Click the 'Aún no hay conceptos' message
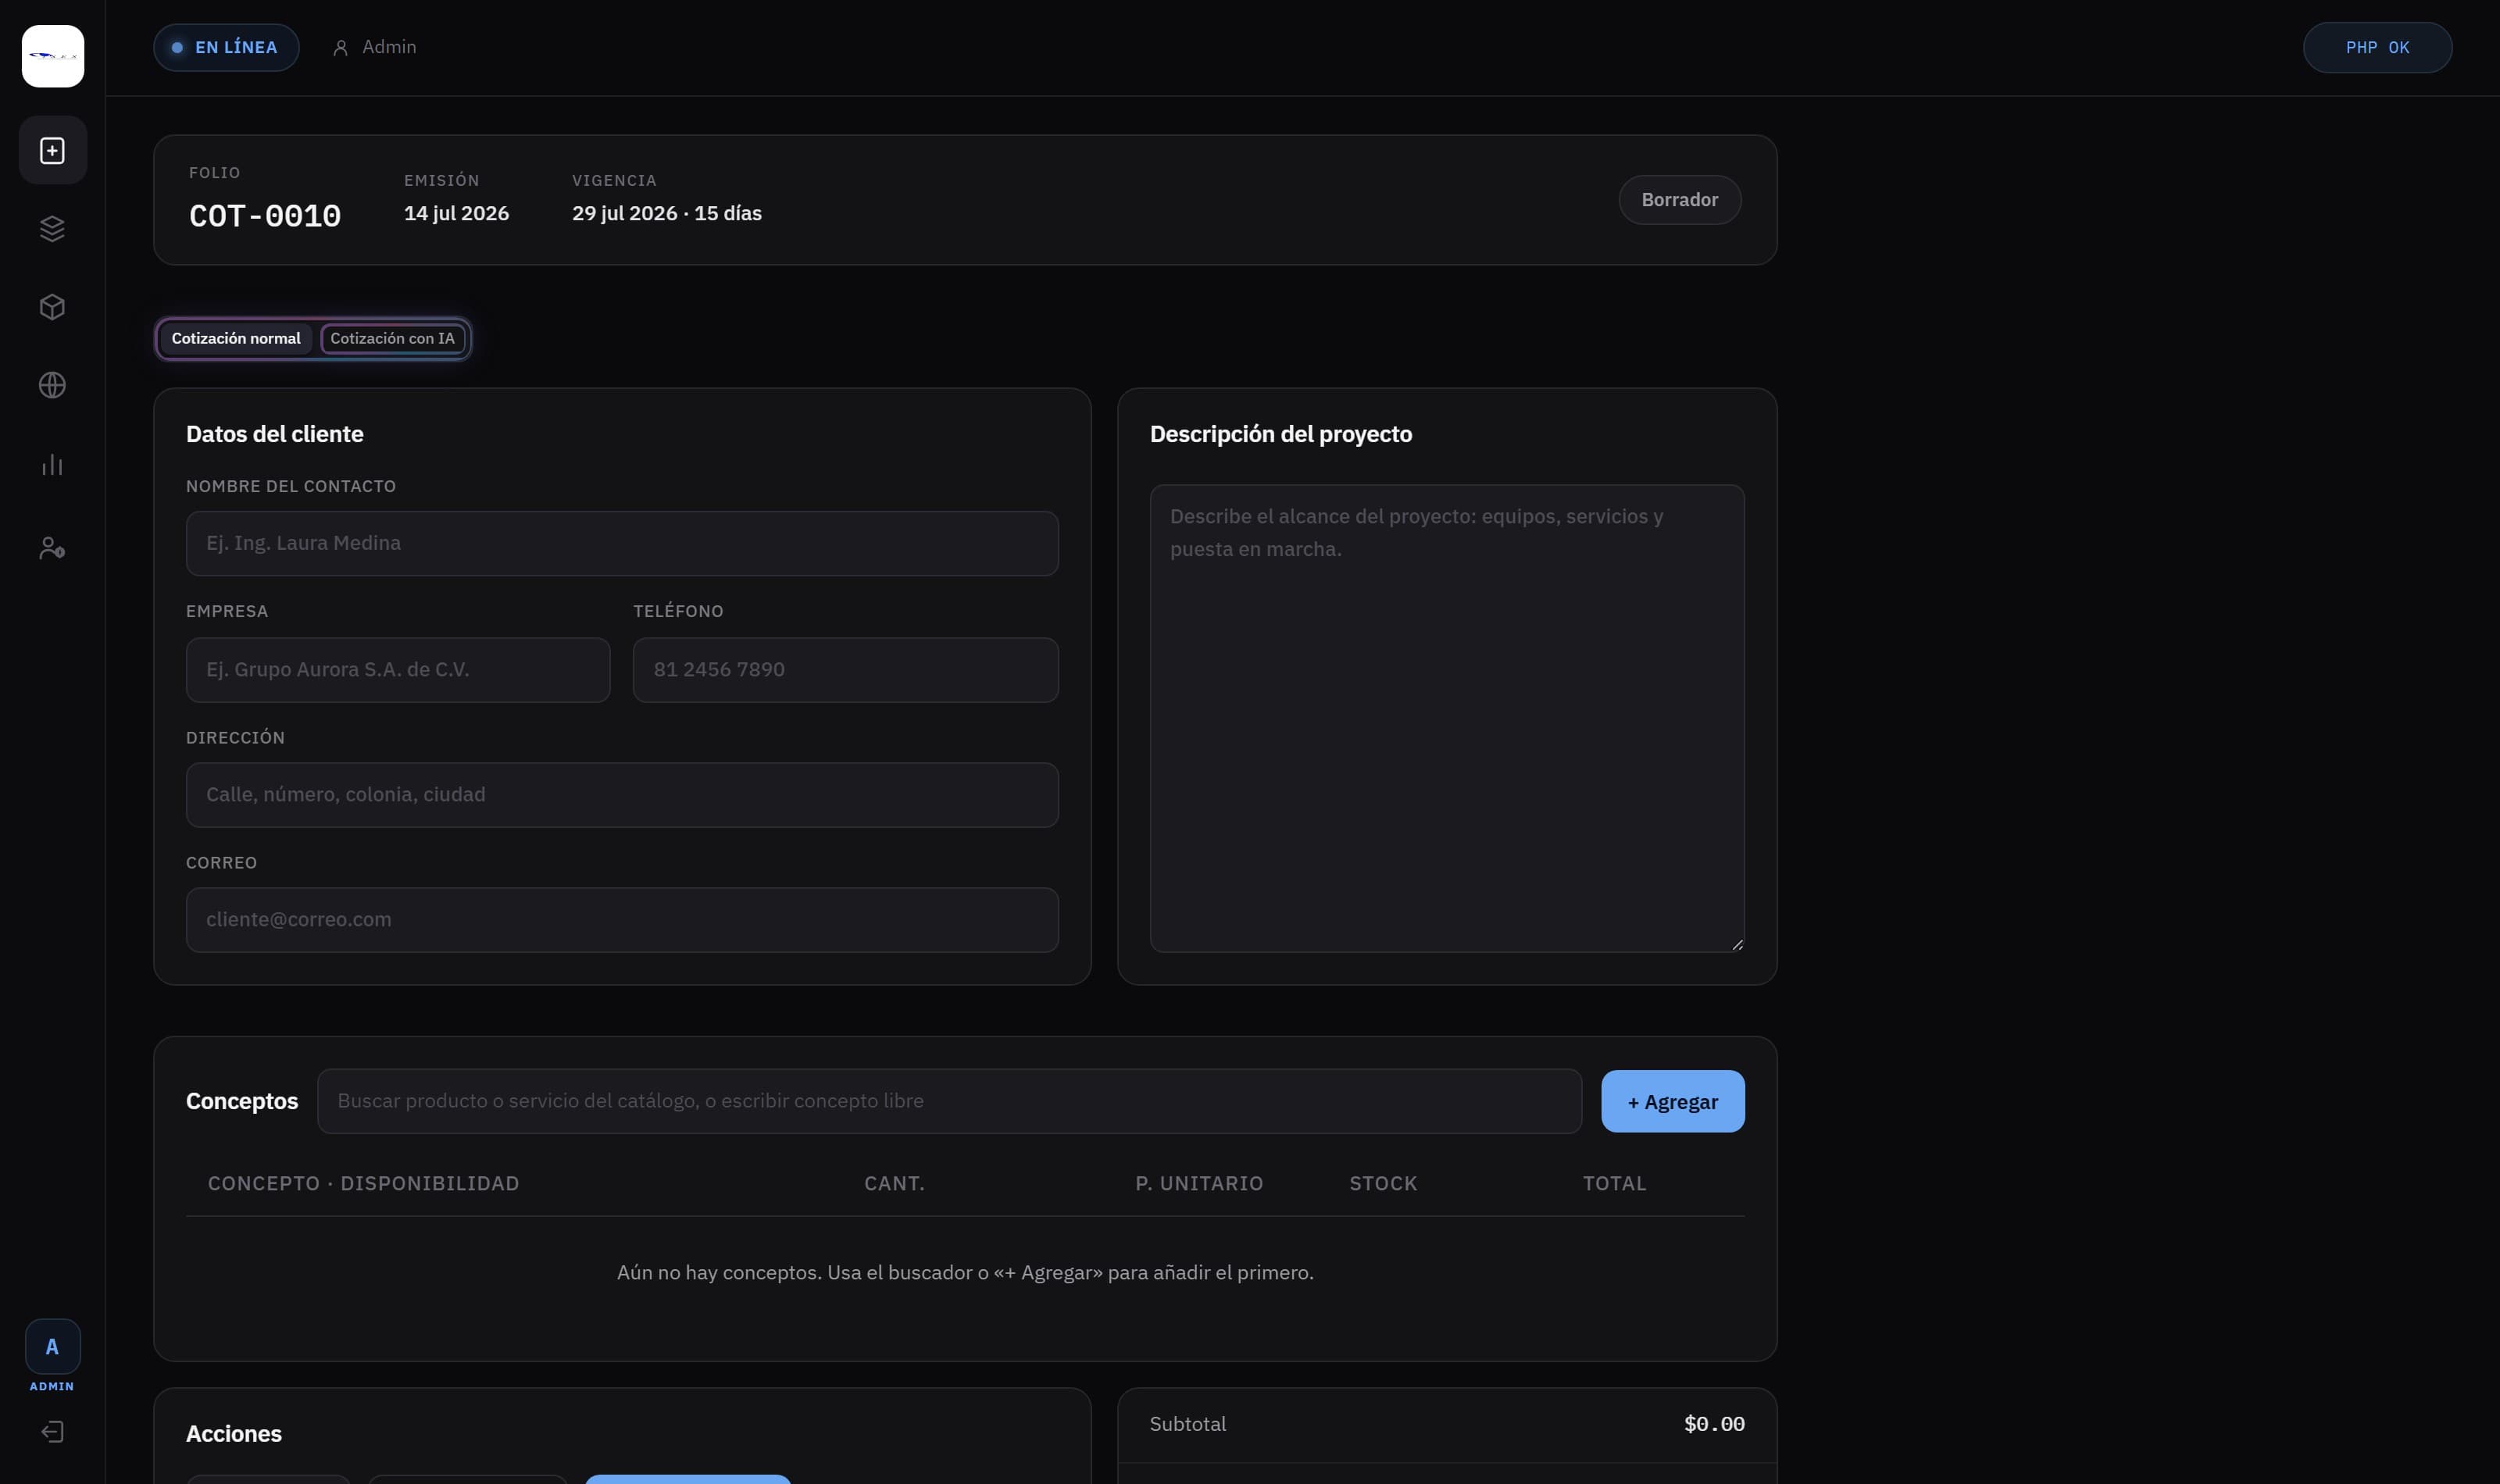 coord(965,1272)
